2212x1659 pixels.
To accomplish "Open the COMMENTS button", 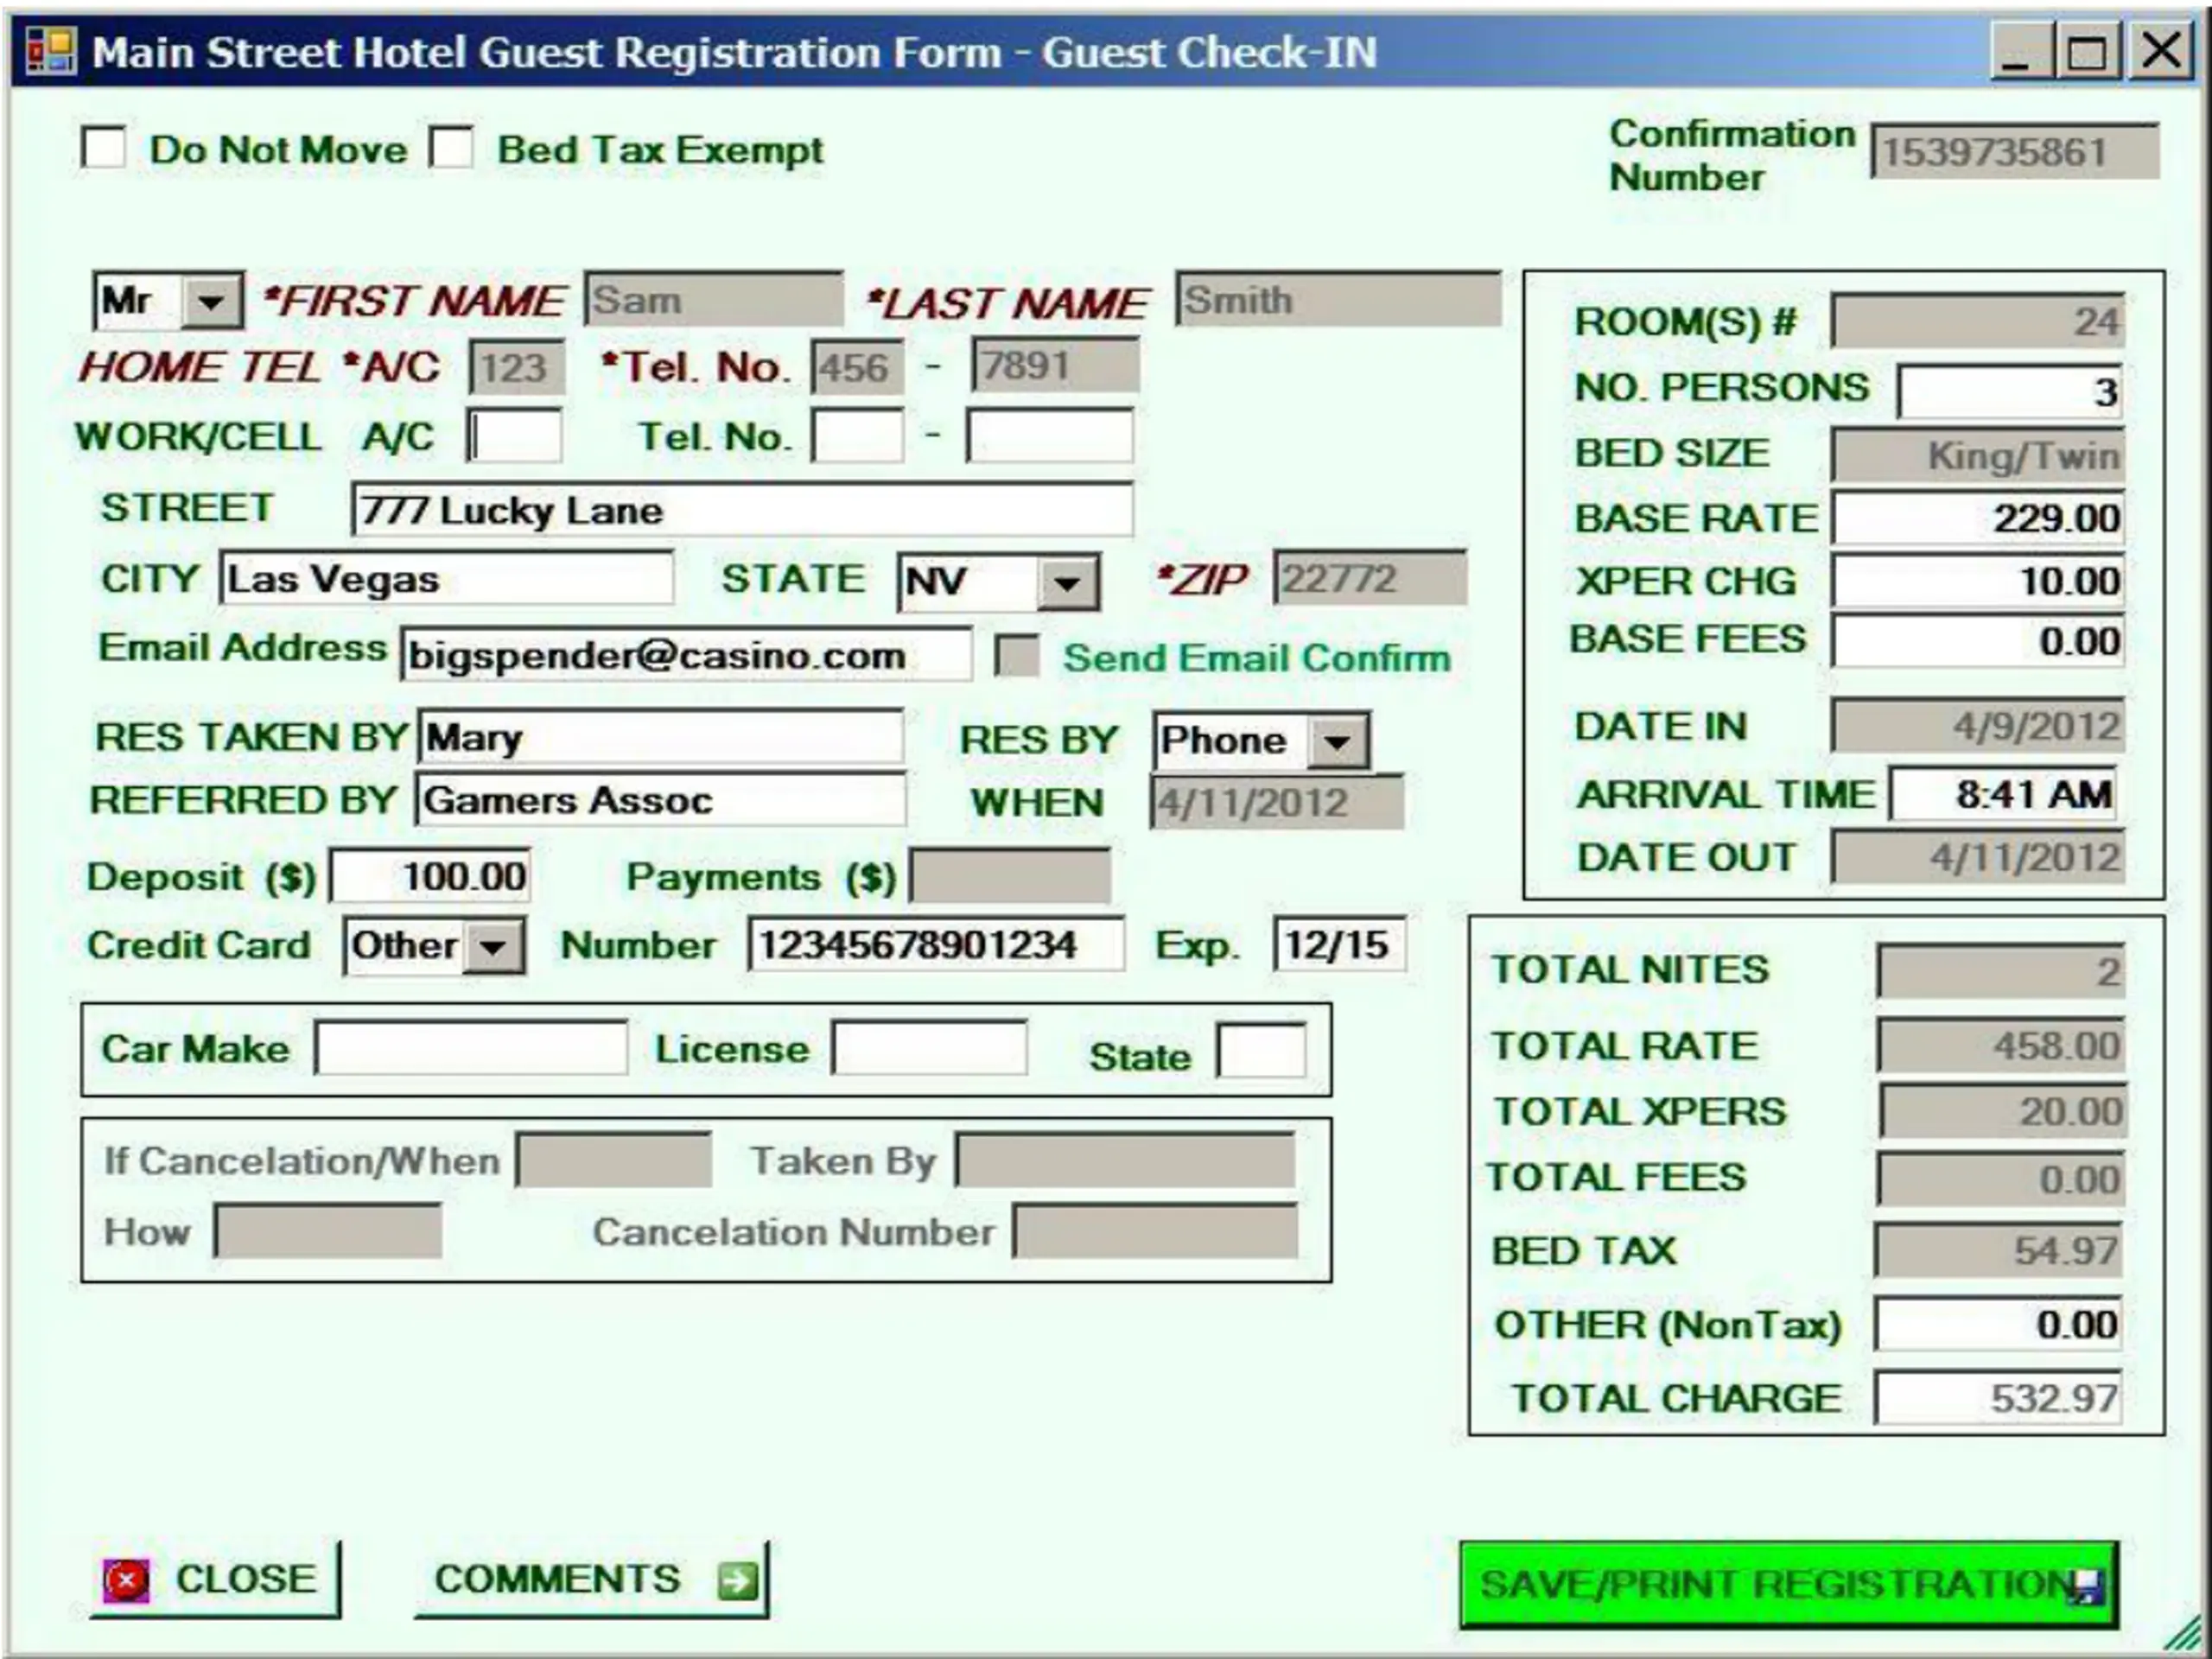I will 592,1580.
